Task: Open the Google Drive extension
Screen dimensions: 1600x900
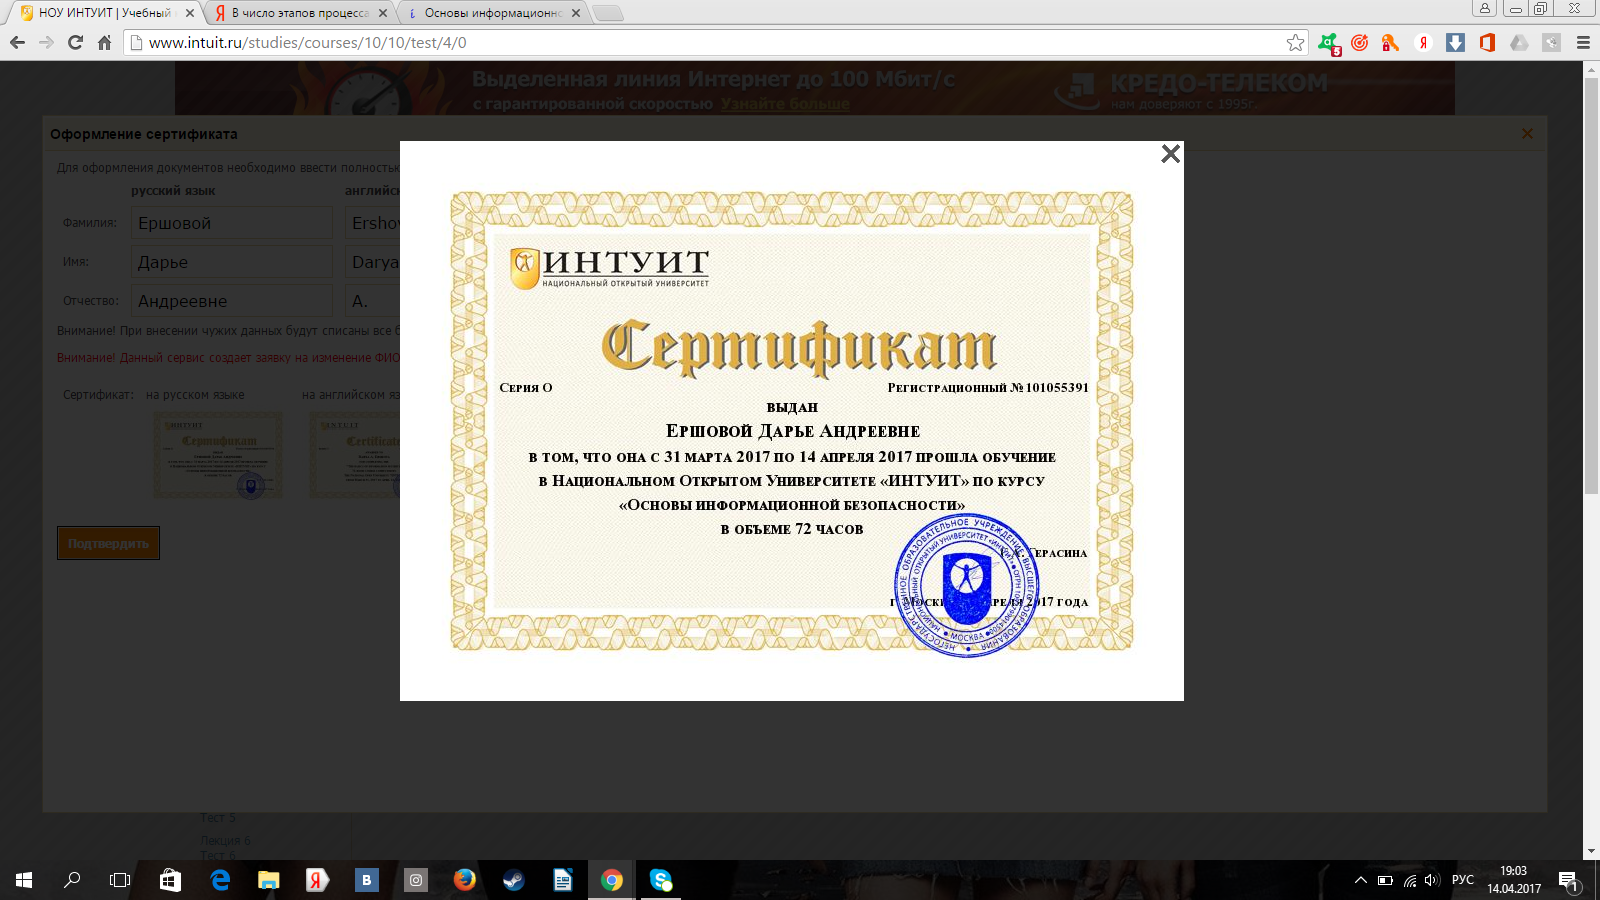Action: pos(1519,42)
